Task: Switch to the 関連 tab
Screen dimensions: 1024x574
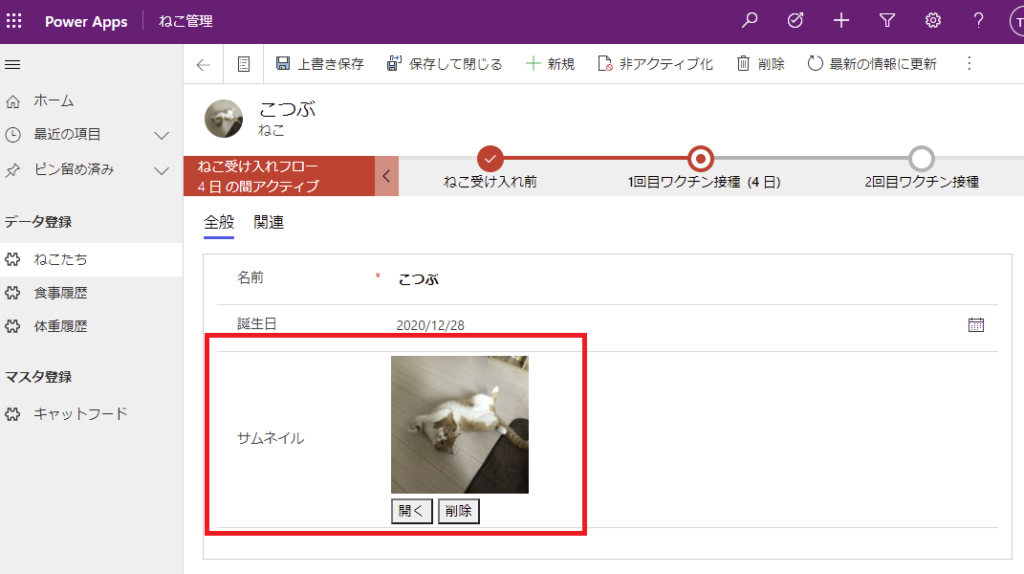Action: point(268,223)
